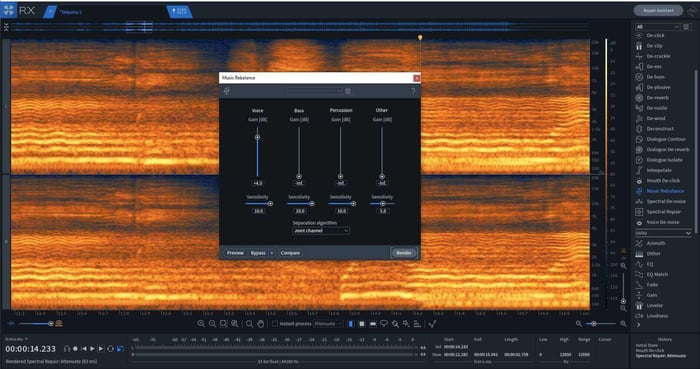
Task: Adjust the Bass gain slider handle
Action: [299, 177]
